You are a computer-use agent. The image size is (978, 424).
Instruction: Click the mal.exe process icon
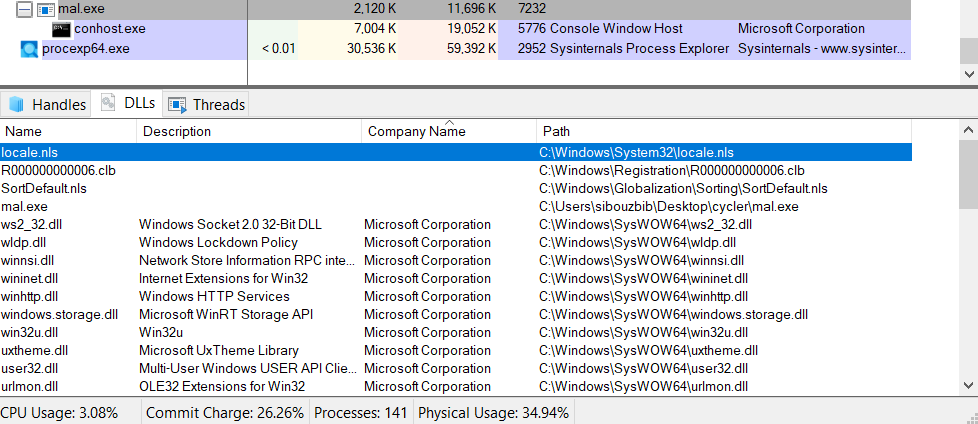(x=45, y=9)
